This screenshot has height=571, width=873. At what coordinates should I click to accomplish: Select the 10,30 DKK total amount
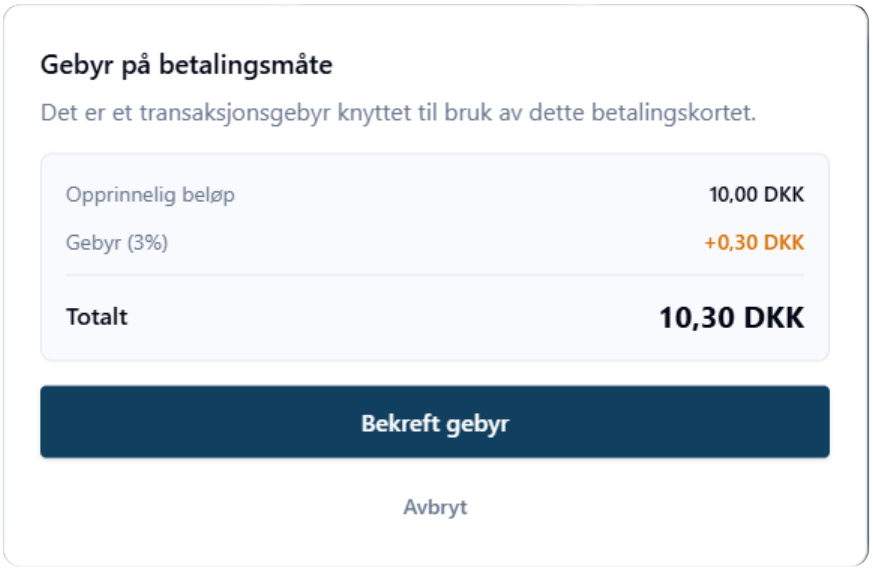(731, 318)
